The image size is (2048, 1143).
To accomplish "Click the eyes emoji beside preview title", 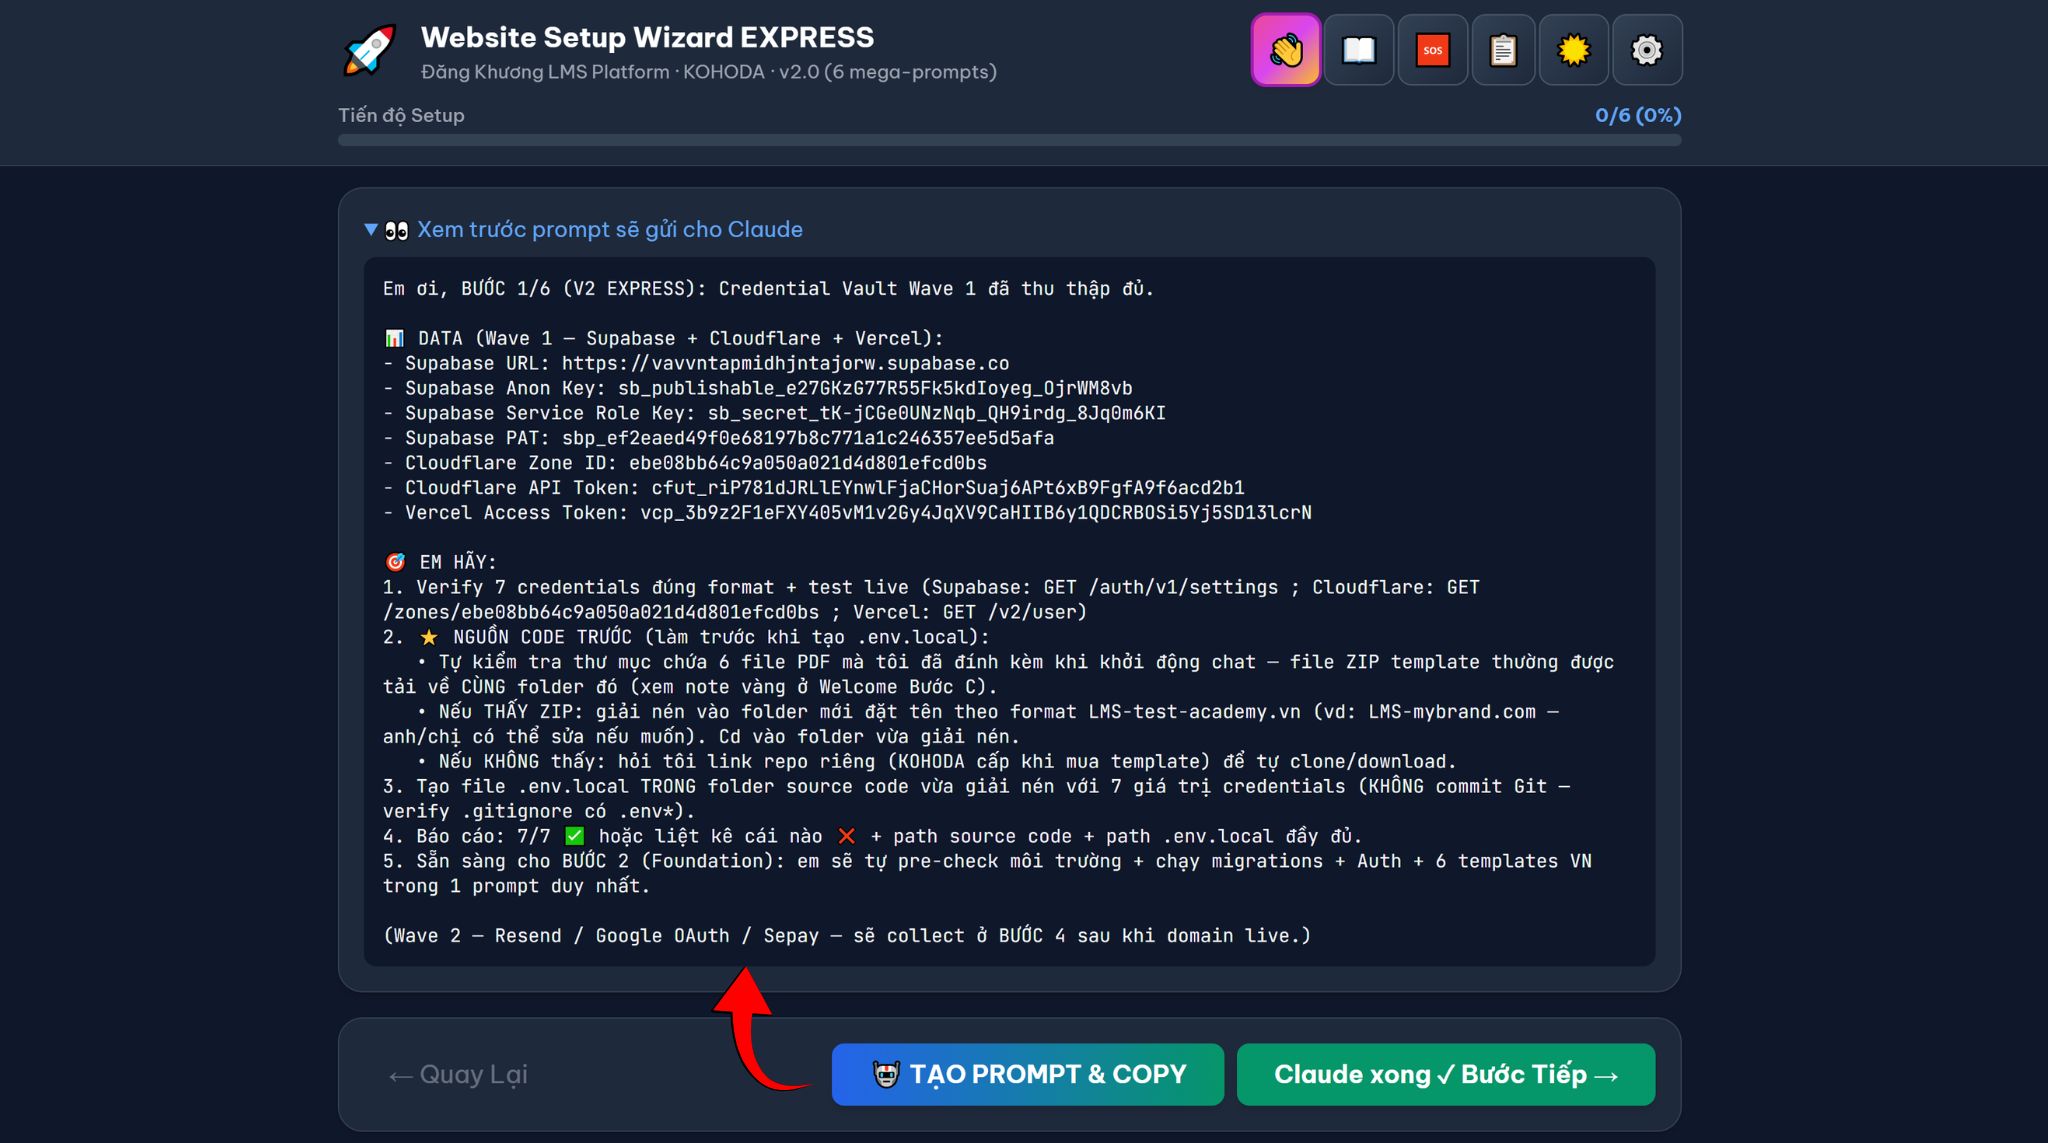I will click(397, 231).
